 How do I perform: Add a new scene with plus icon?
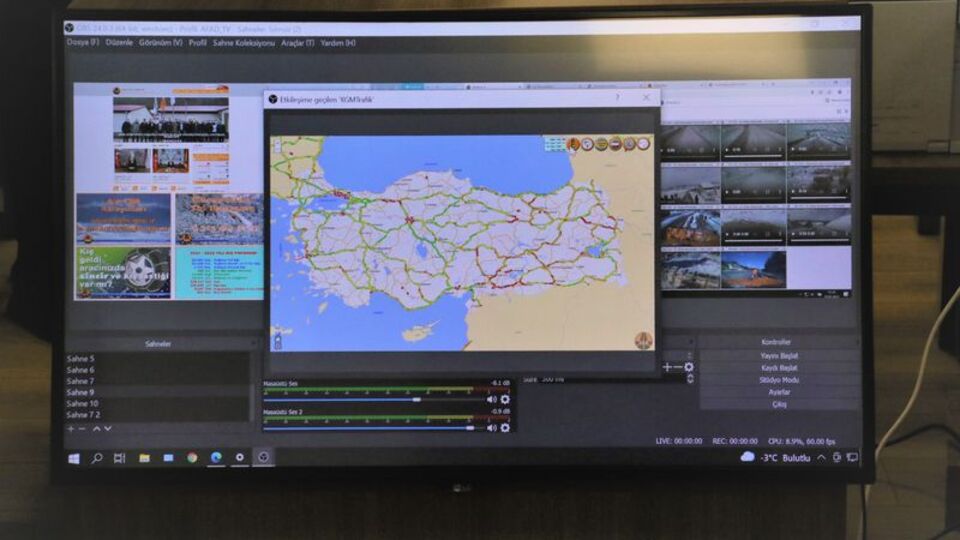71,429
